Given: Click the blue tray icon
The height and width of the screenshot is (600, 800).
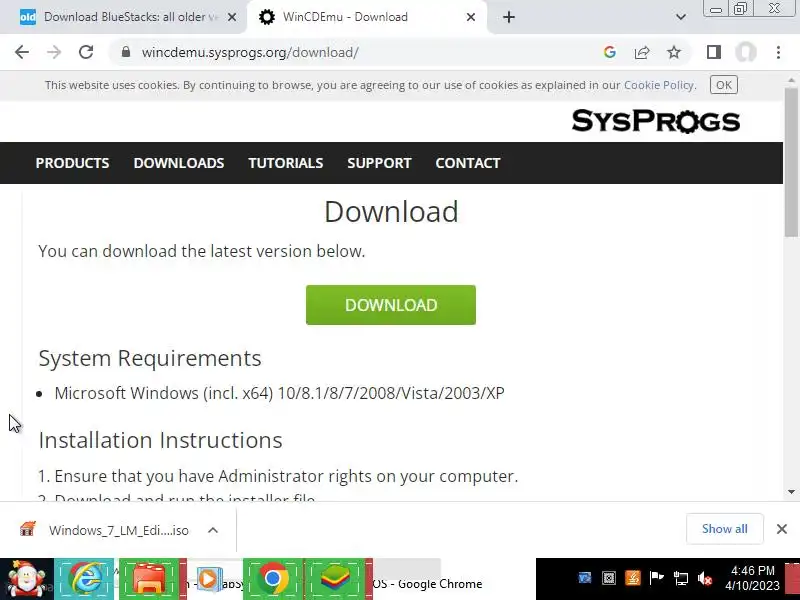Looking at the screenshot, I should 585,578.
